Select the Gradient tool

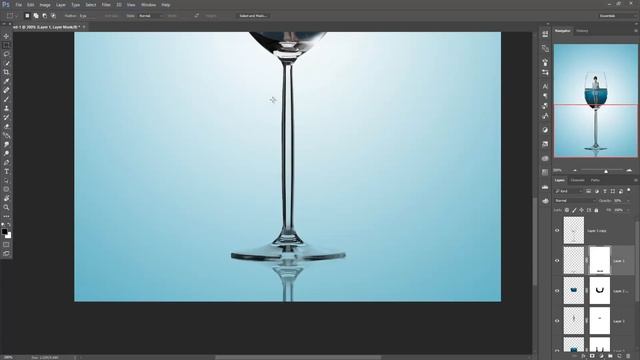[x=6, y=135]
